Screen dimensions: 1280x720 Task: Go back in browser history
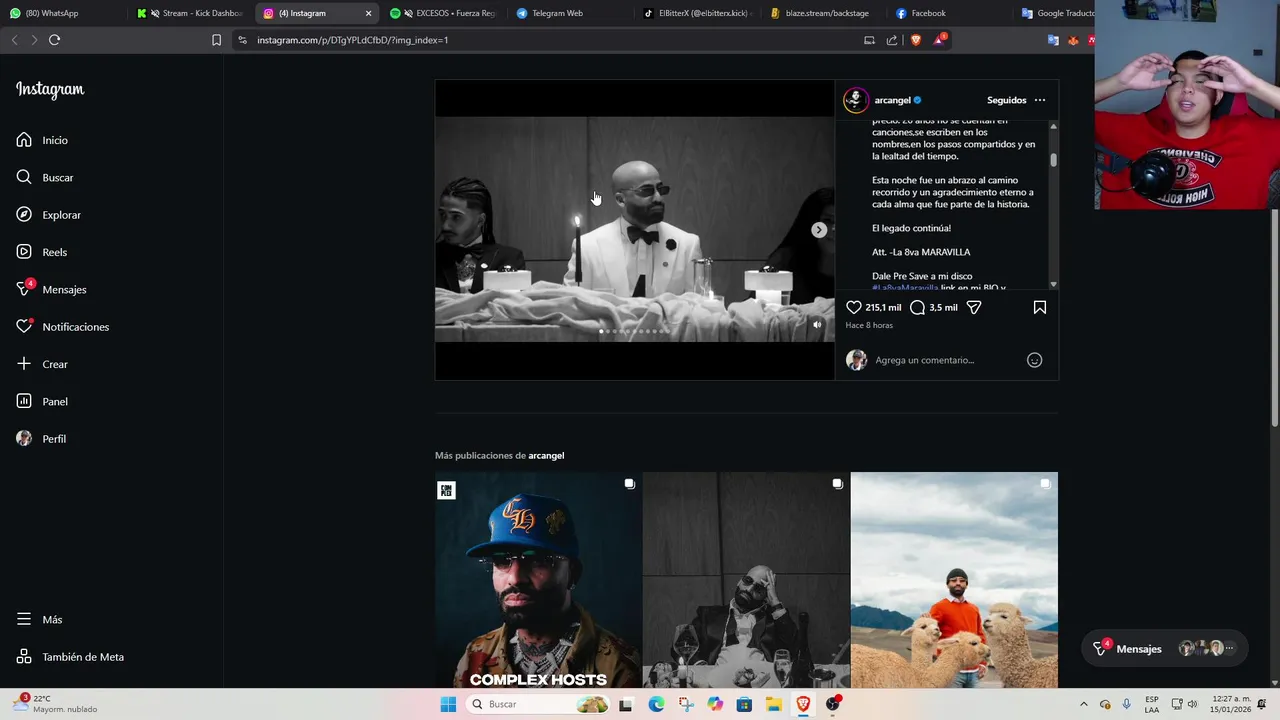pyautogui.click(x=14, y=40)
